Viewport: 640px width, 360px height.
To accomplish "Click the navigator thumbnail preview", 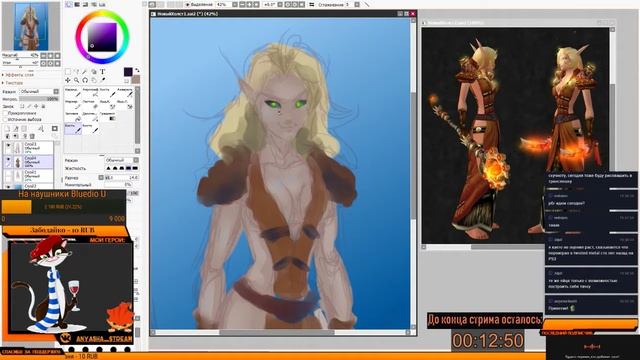I will (x=31, y=26).
